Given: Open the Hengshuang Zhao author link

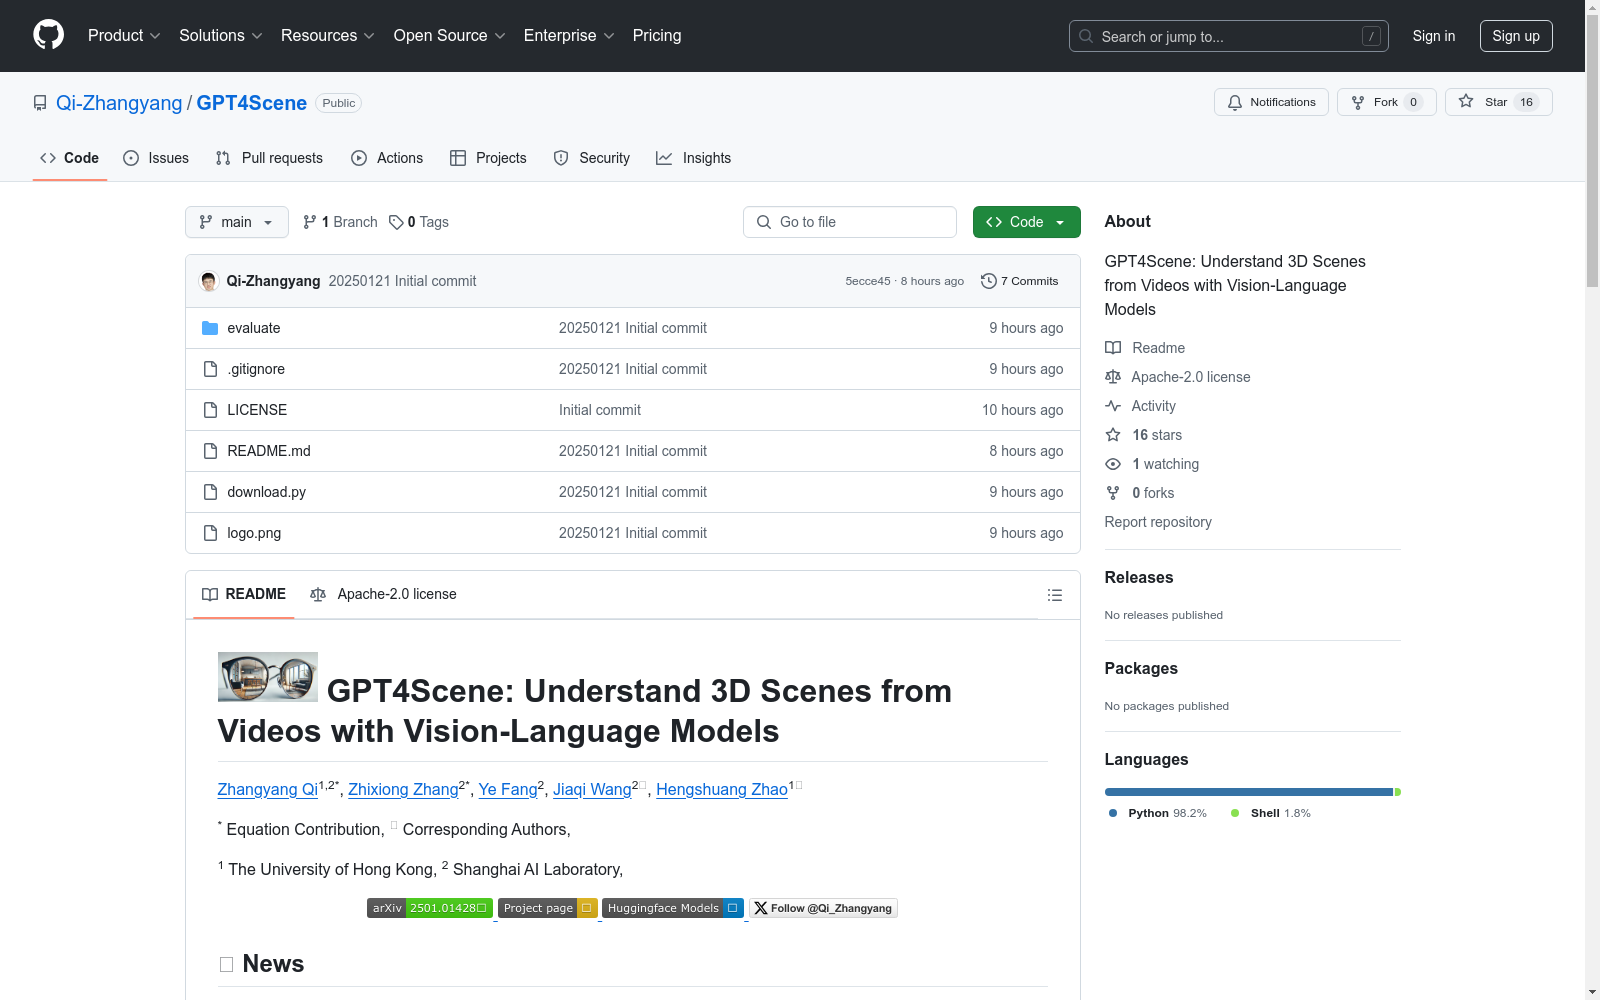Looking at the screenshot, I should click(x=722, y=789).
